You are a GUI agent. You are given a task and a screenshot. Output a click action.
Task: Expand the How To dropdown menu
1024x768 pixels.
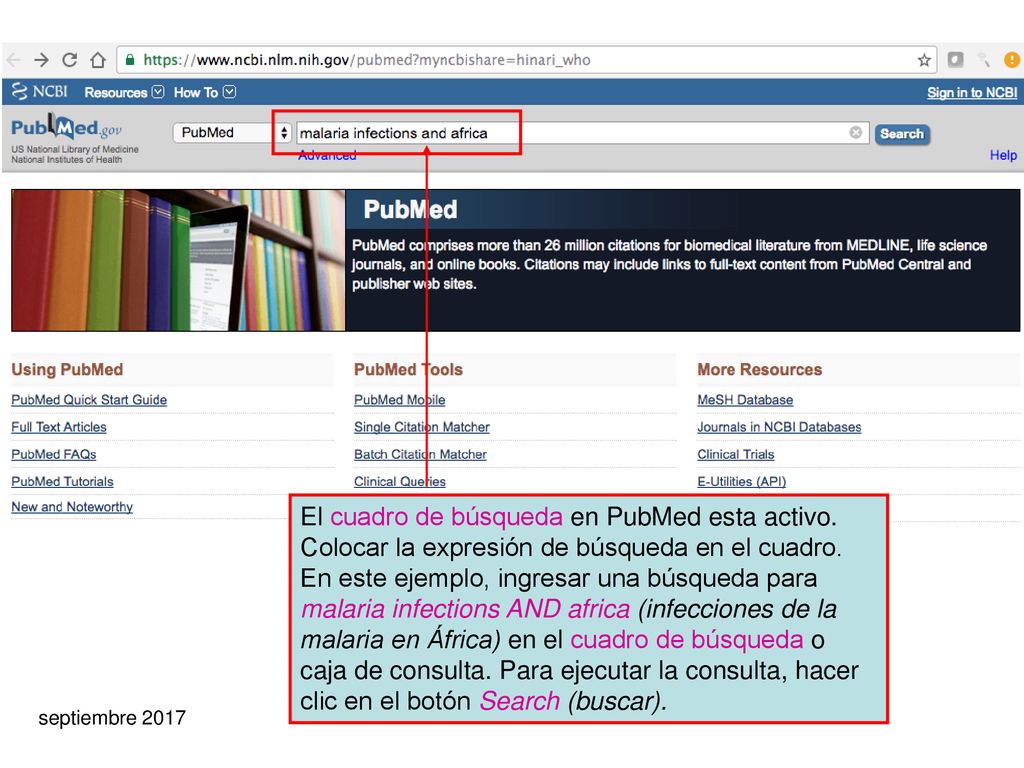(204, 92)
